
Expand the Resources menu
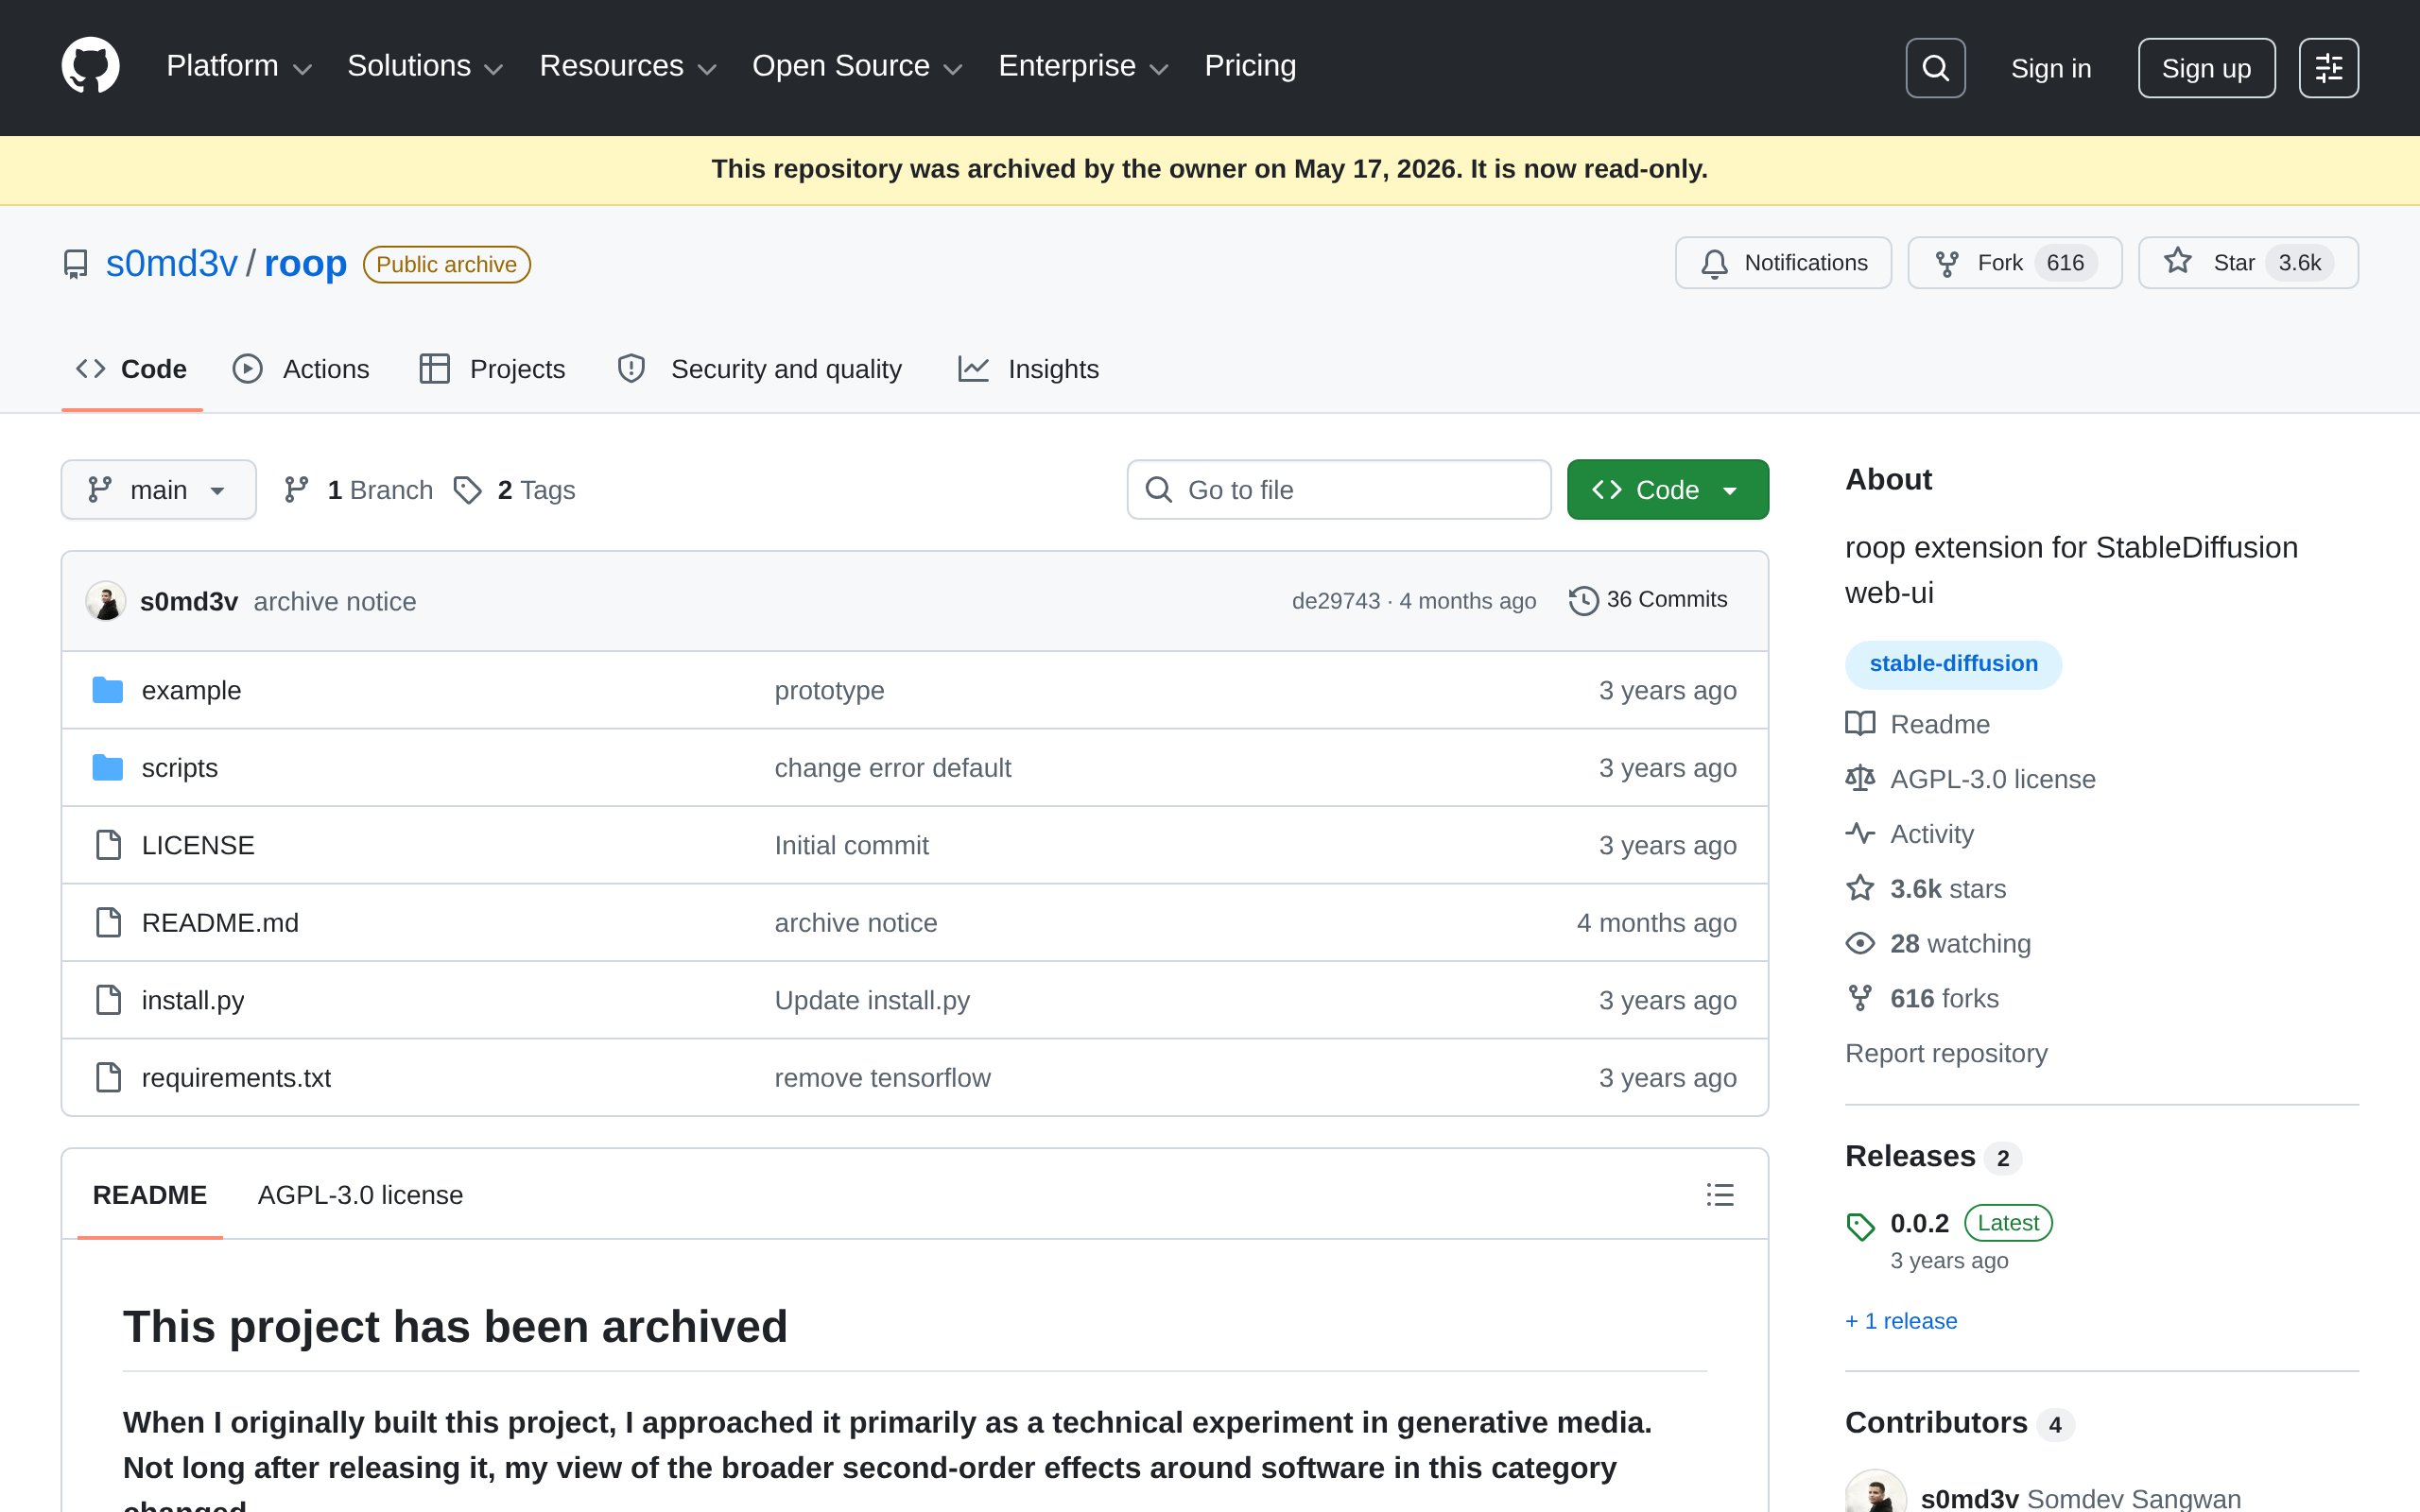(628, 66)
